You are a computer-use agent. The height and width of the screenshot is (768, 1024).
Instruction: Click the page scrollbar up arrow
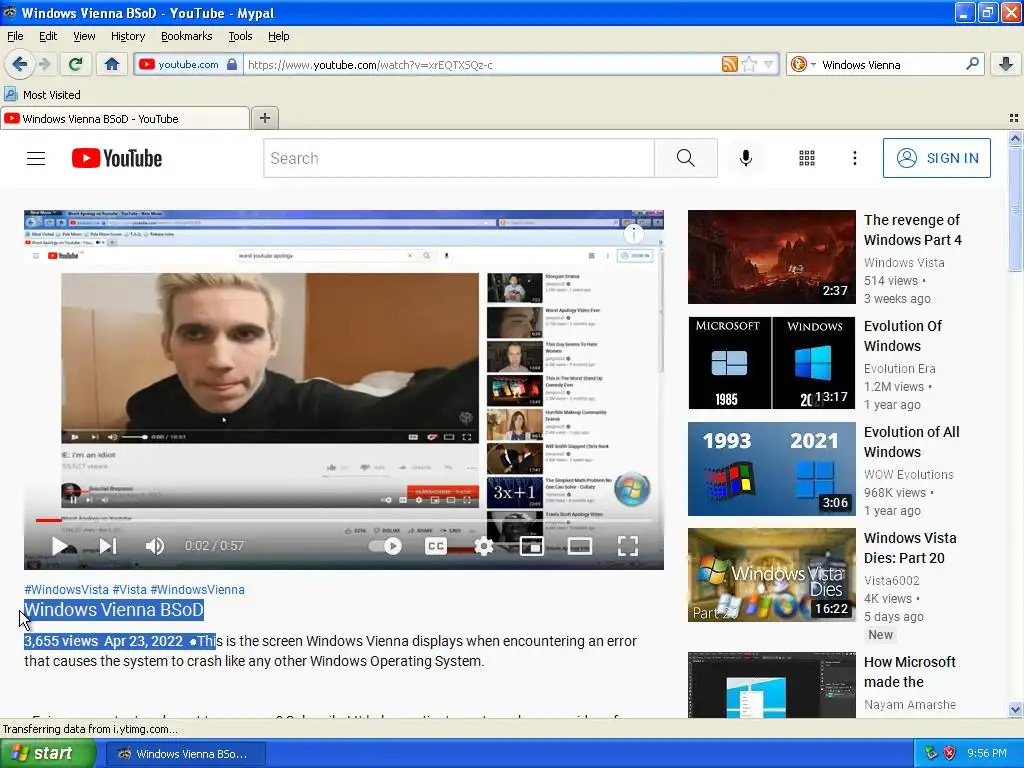pos(1015,138)
